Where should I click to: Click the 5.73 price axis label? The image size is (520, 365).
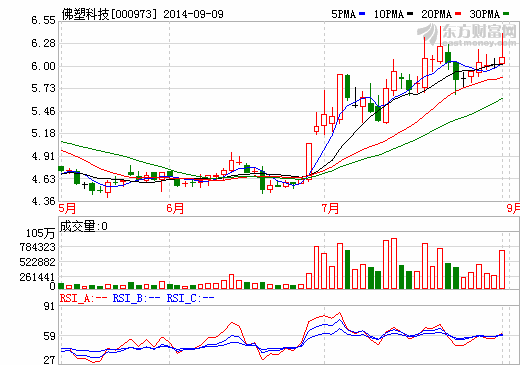[x=43, y=88]
